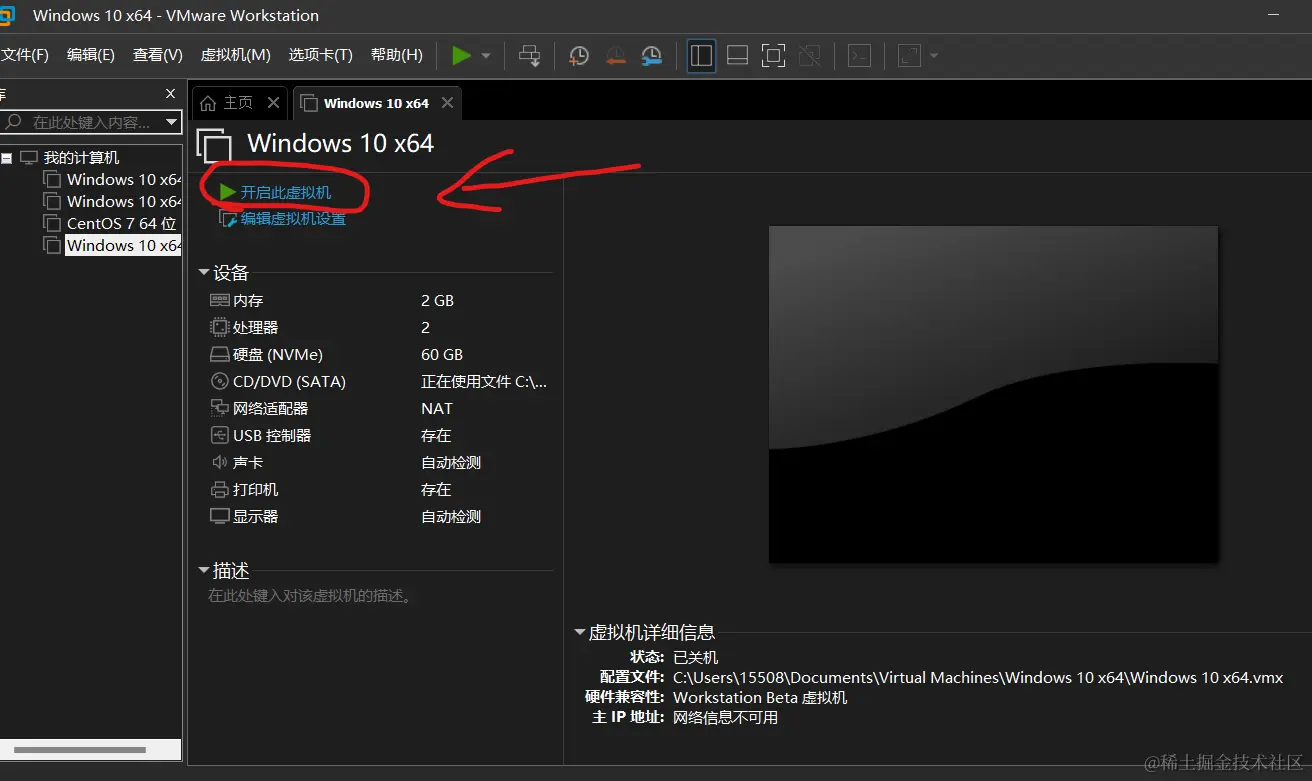The image size is (1312, 781).
Task: Click Workstation Beta 虚拟机 compatibility text
Action: pos(760,697)
